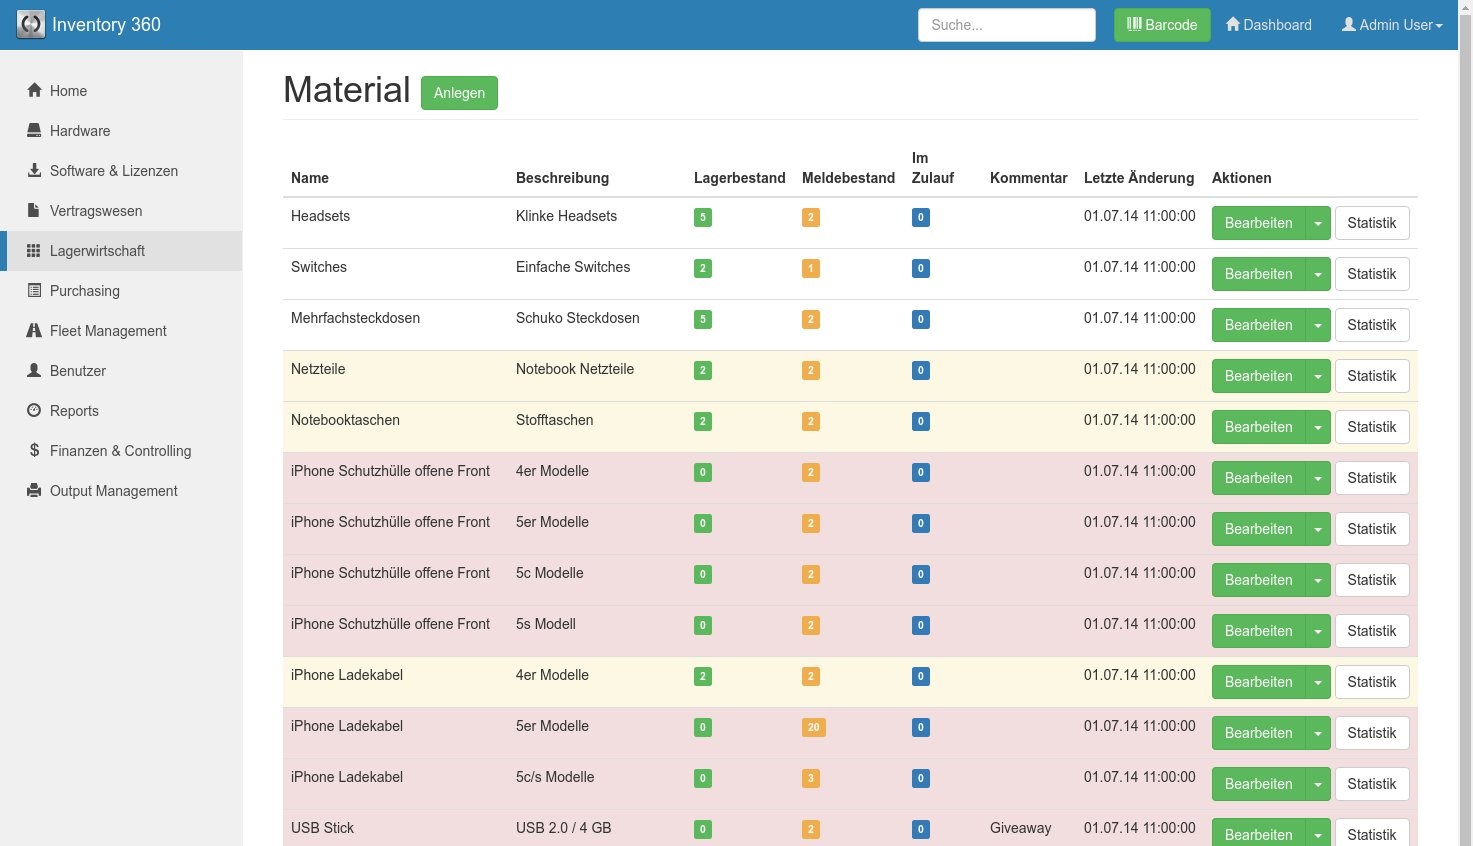Focus the Suche search field
The width and height of the screenshot is (1473, 846).
pos(1006,25)
